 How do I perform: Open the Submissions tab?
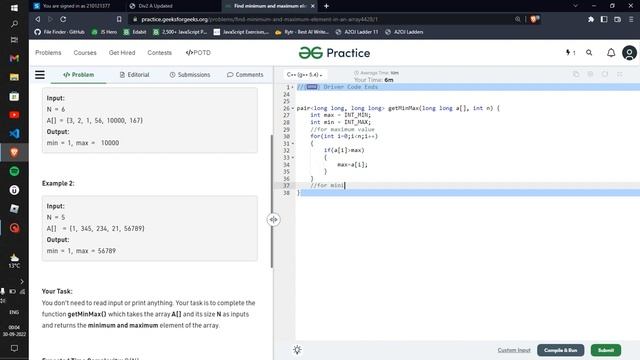[x=190, y=75]
